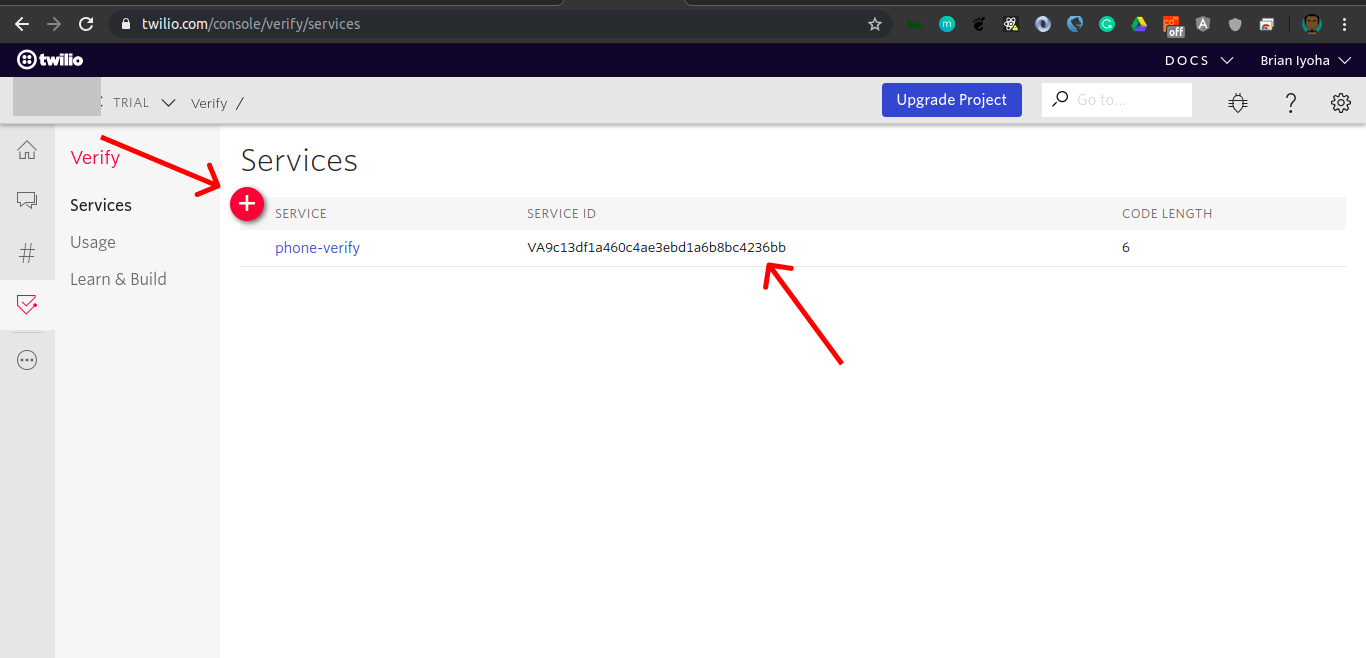1366x658 pixels.
Task: Expand the DOCS dropdown
Action: pos(1199,60)
